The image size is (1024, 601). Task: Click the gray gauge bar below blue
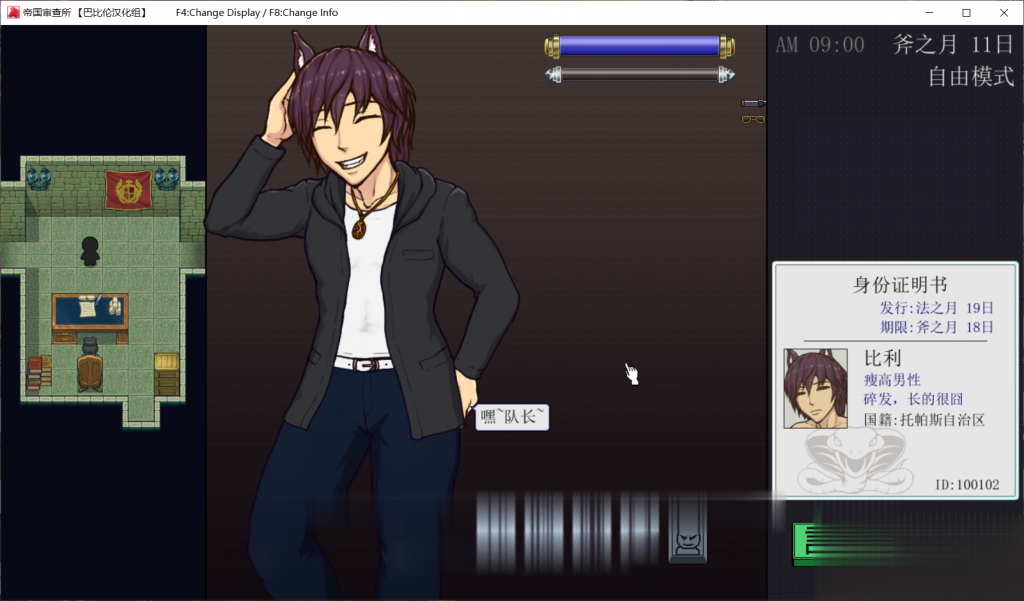point(639,74)
